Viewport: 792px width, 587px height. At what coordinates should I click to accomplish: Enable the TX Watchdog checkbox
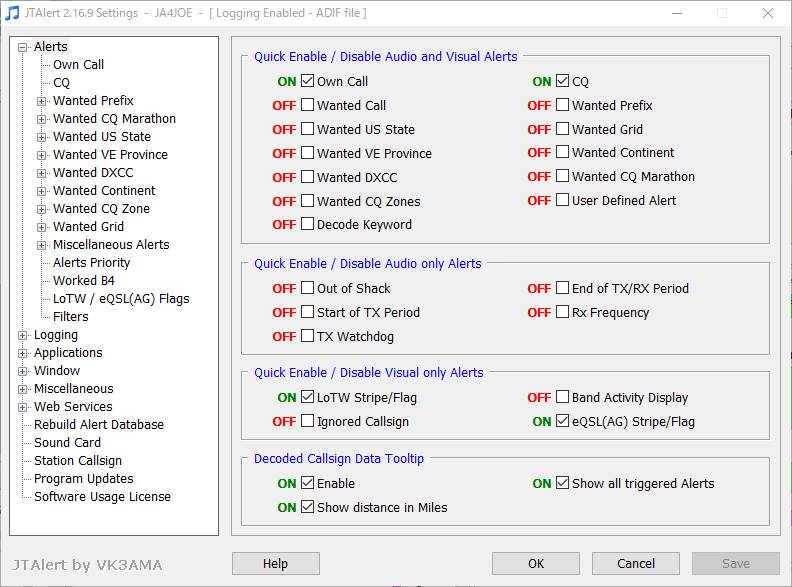point(307,336)
